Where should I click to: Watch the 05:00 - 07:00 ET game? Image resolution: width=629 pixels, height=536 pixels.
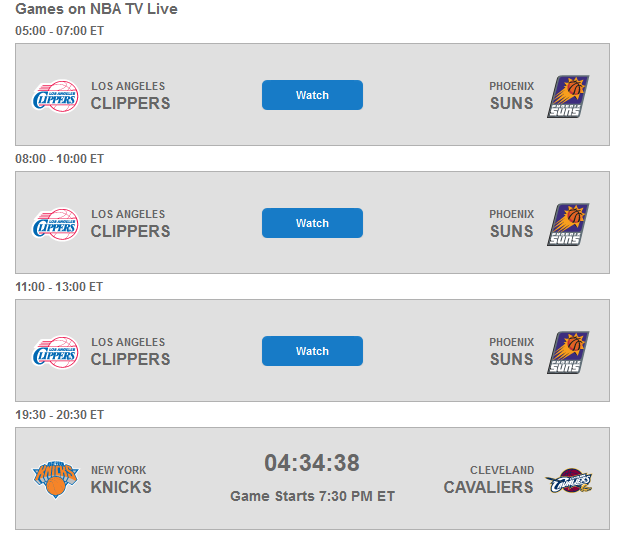(312, 95)
